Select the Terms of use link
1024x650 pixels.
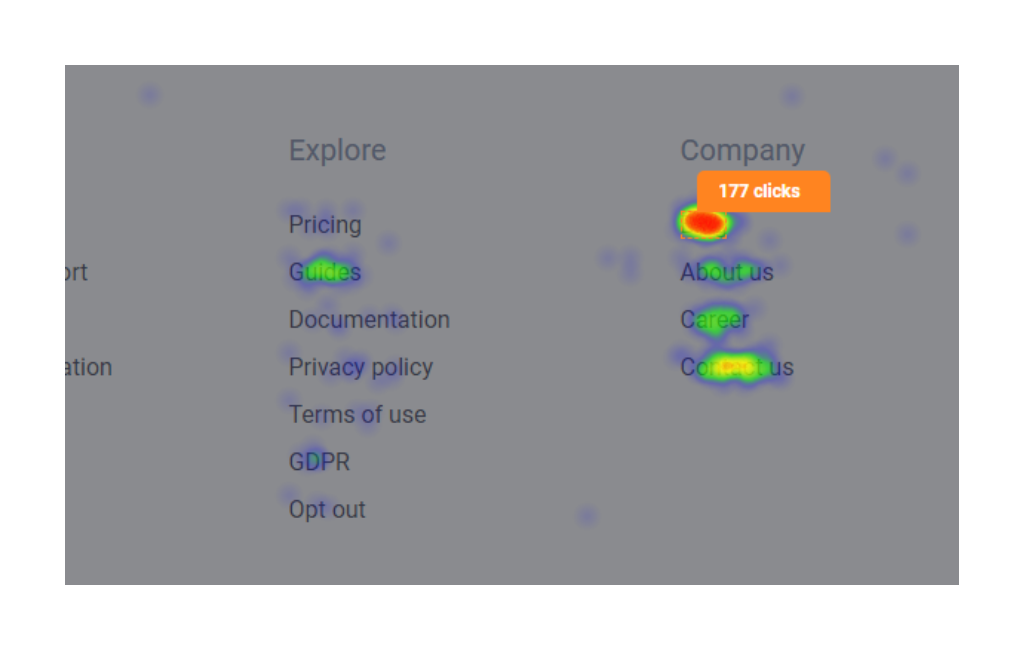coord(357,415)
